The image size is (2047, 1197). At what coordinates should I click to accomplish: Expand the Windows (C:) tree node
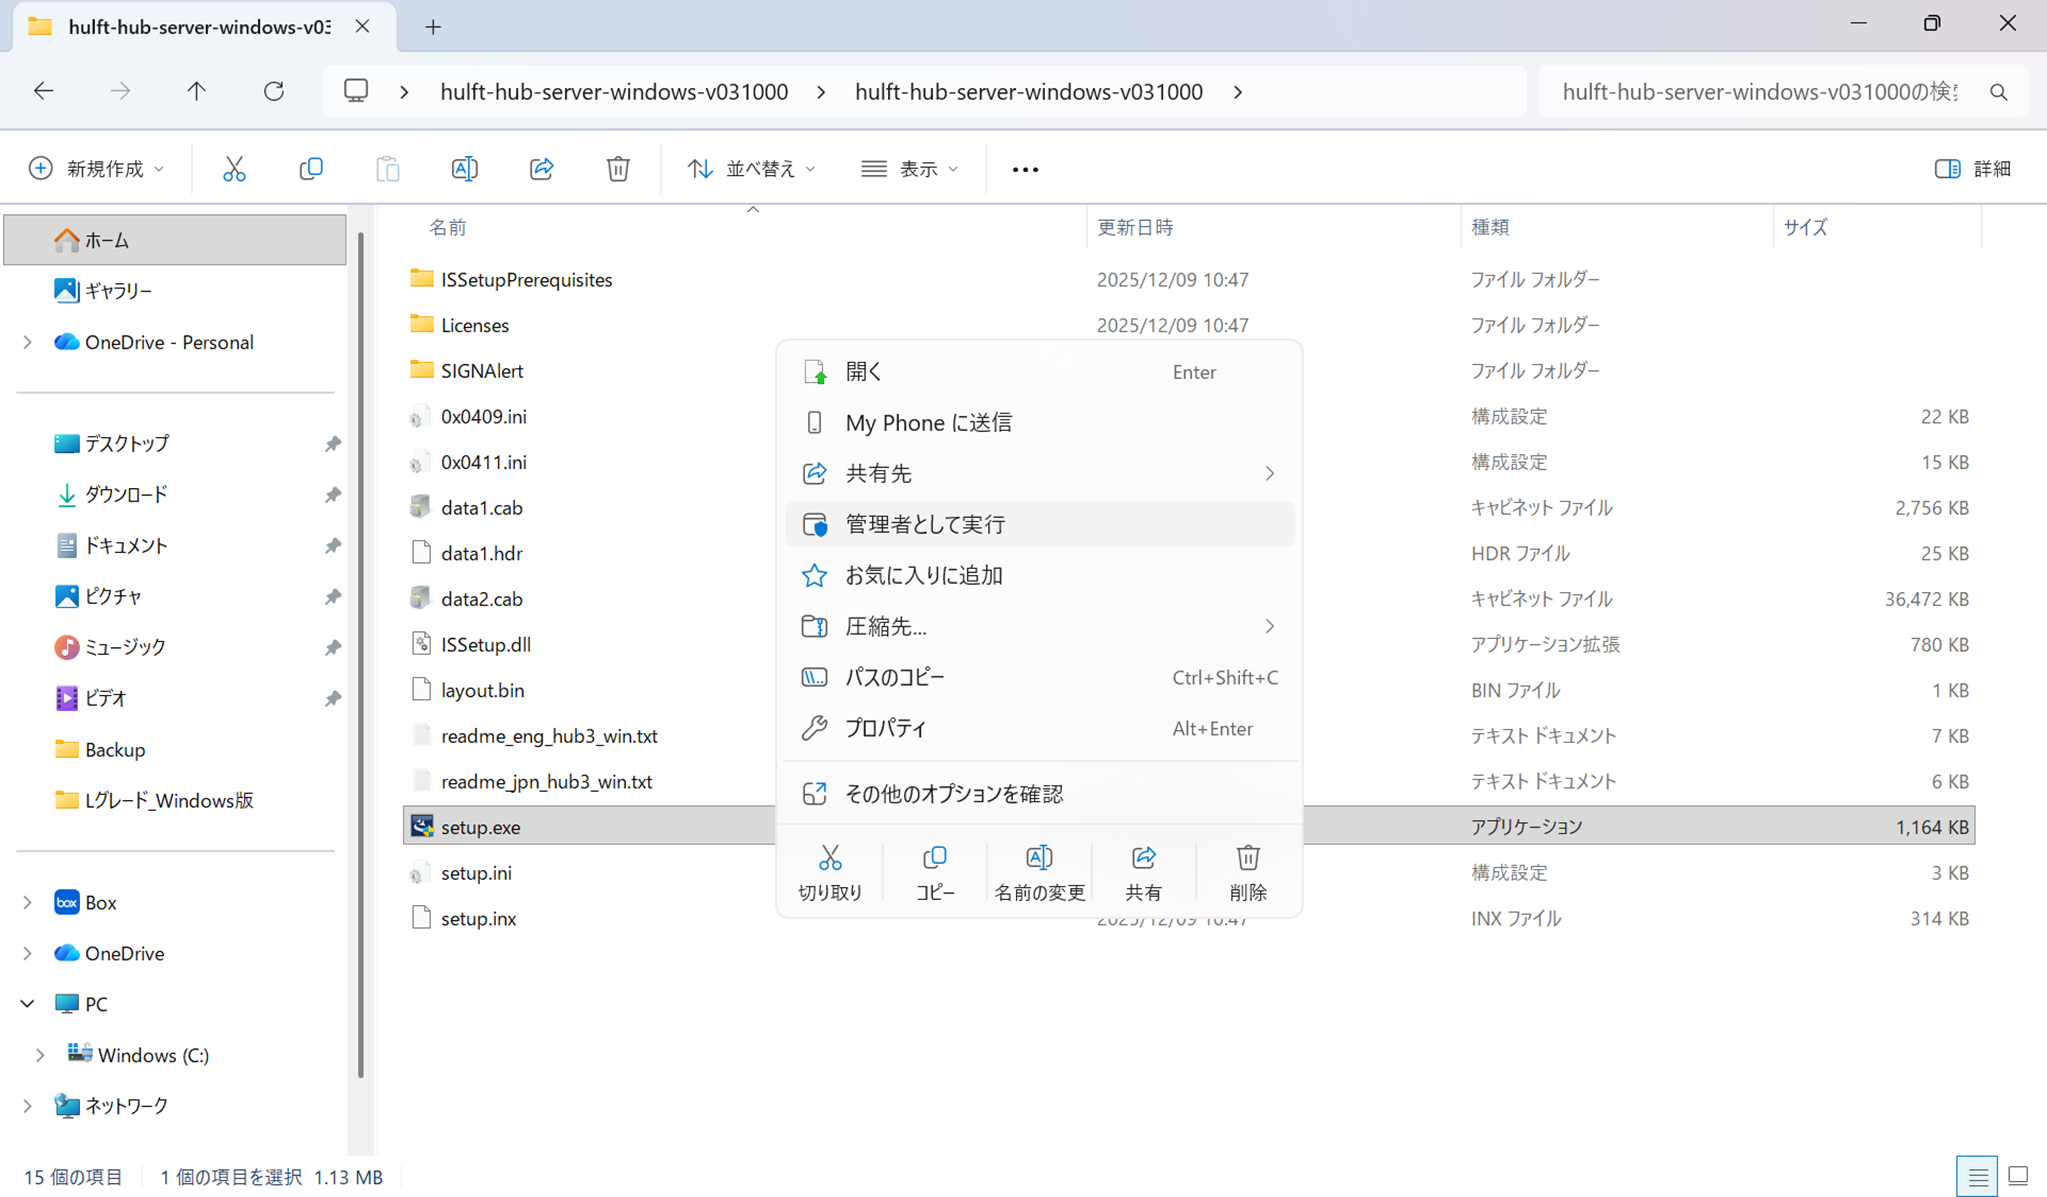click(40, 1055)
